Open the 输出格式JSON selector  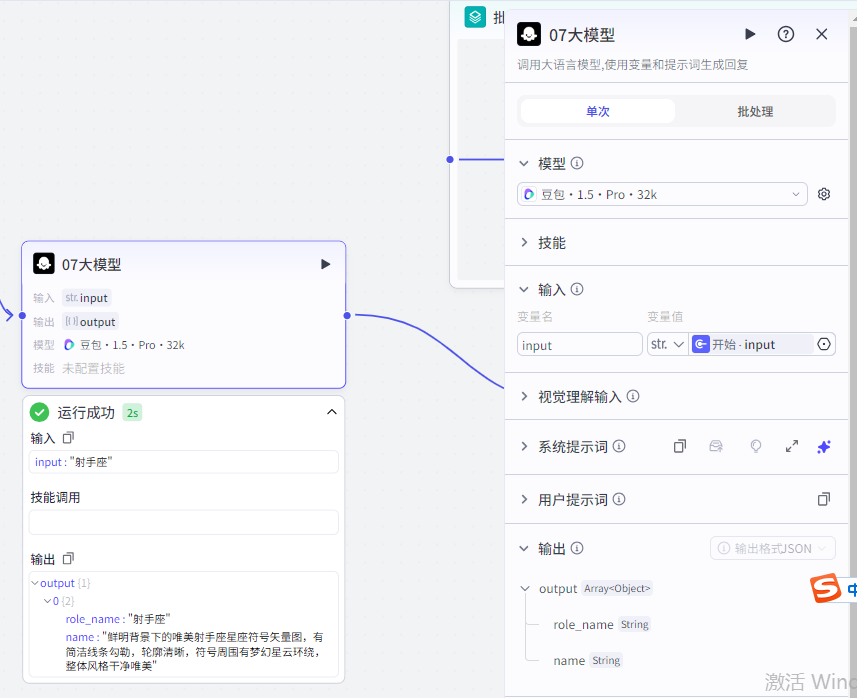click(772, 548)
